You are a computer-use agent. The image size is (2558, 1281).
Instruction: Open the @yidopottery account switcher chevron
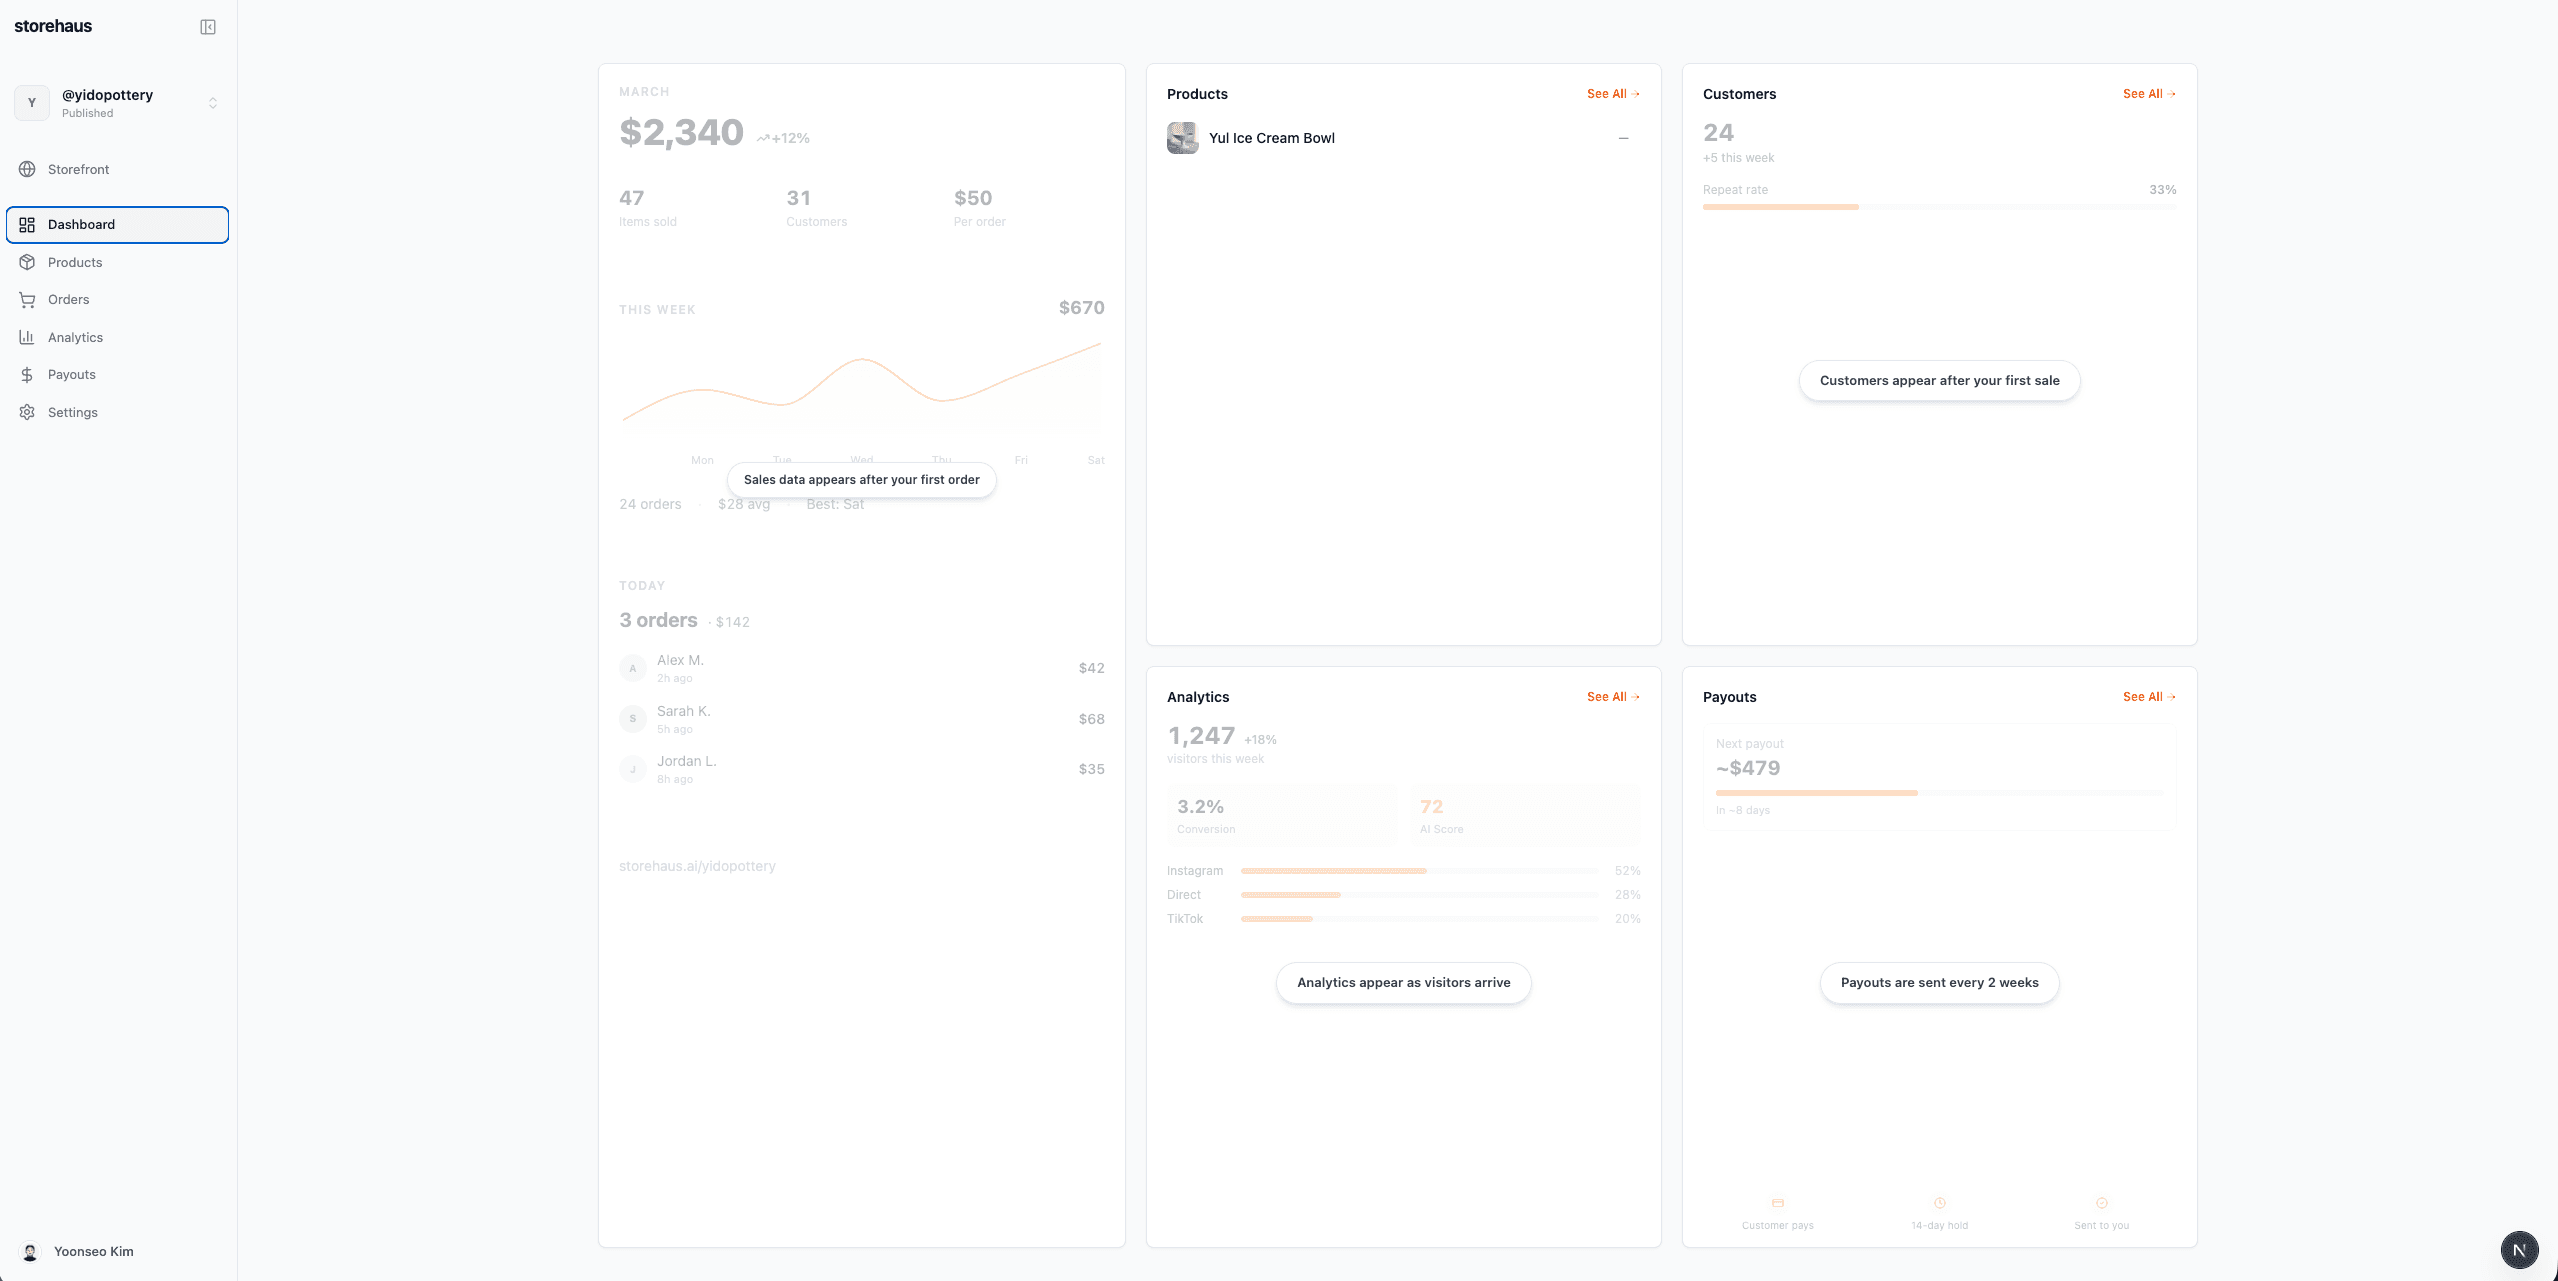(212, 102)
